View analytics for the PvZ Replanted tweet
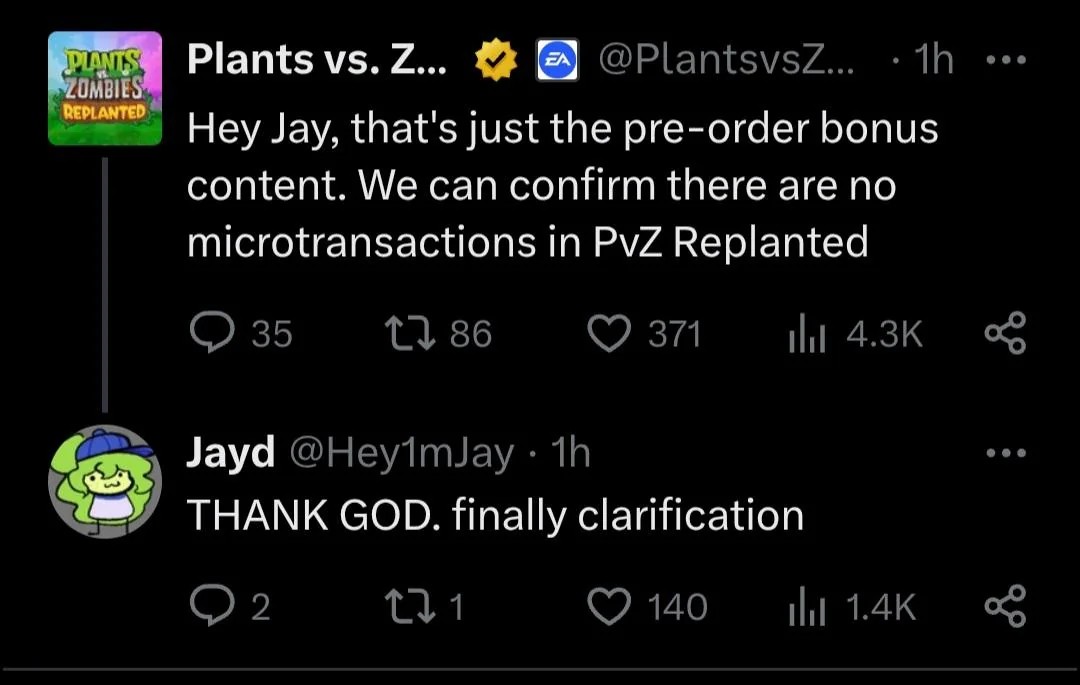 tap(805, 334)
